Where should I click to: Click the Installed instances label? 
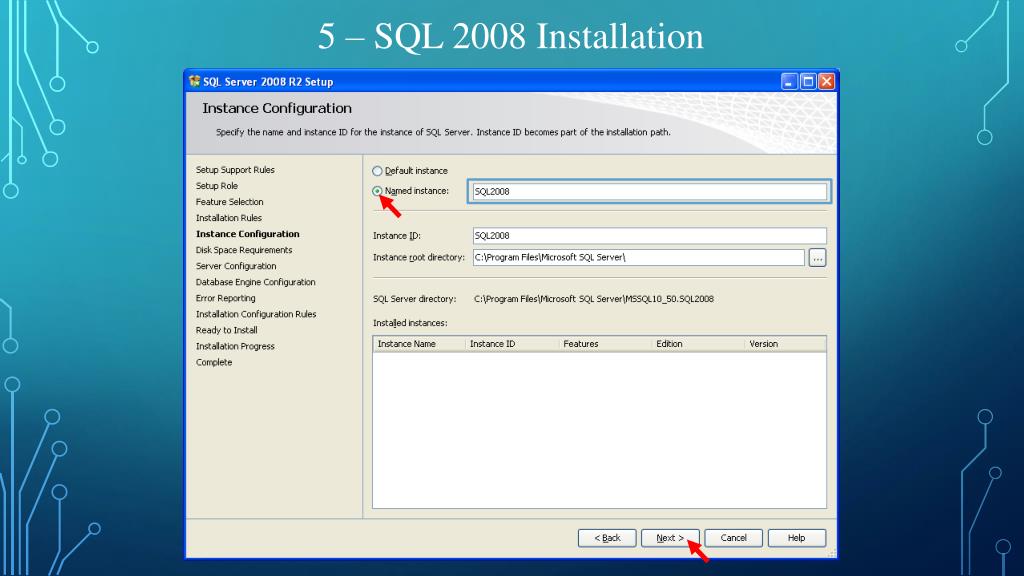pos(410,323)
